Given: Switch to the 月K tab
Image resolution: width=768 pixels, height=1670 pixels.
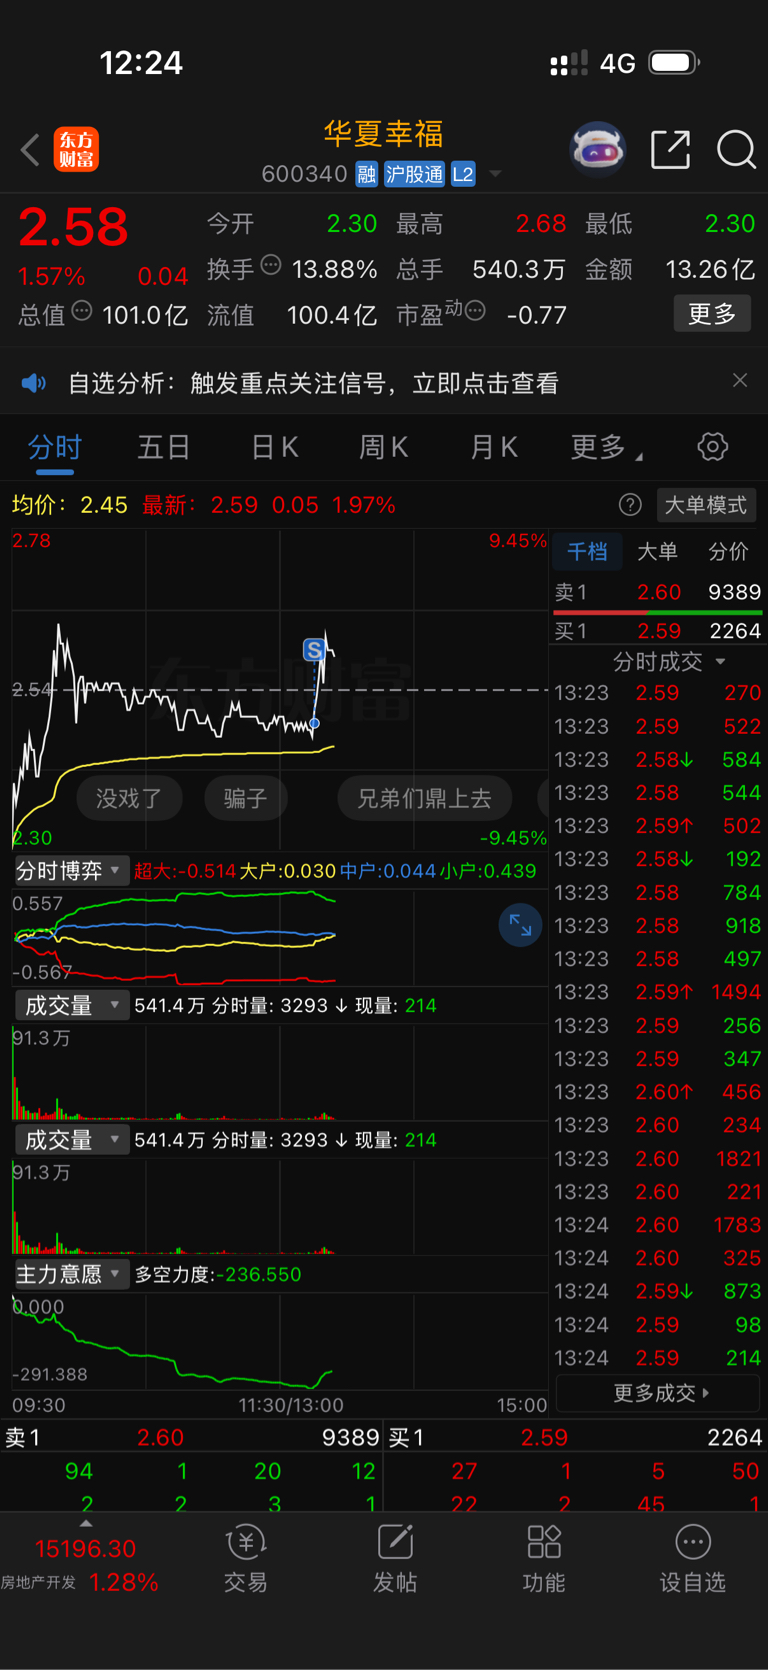Looking at the screenshot, I should [x=494, y=447].
